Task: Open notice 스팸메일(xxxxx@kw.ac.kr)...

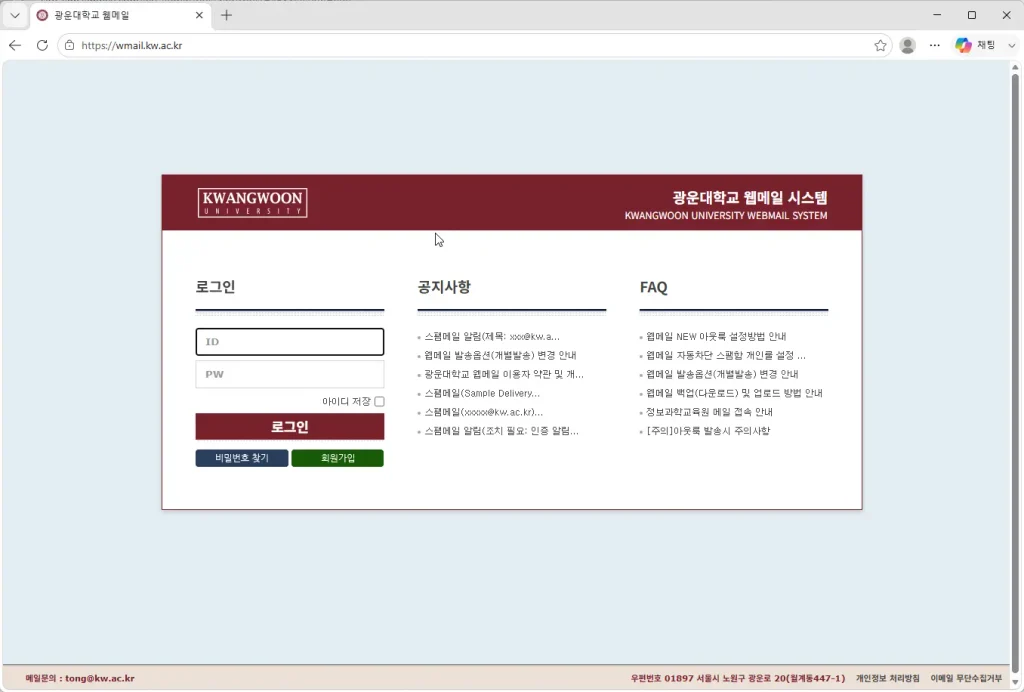Action: [483, 412]
